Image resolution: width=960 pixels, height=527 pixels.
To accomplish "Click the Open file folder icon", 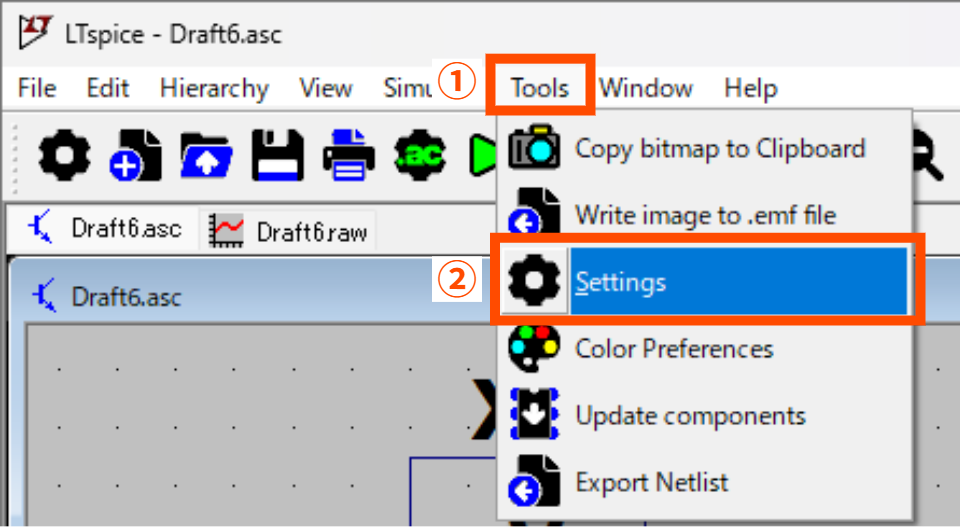I will [206, 155].
